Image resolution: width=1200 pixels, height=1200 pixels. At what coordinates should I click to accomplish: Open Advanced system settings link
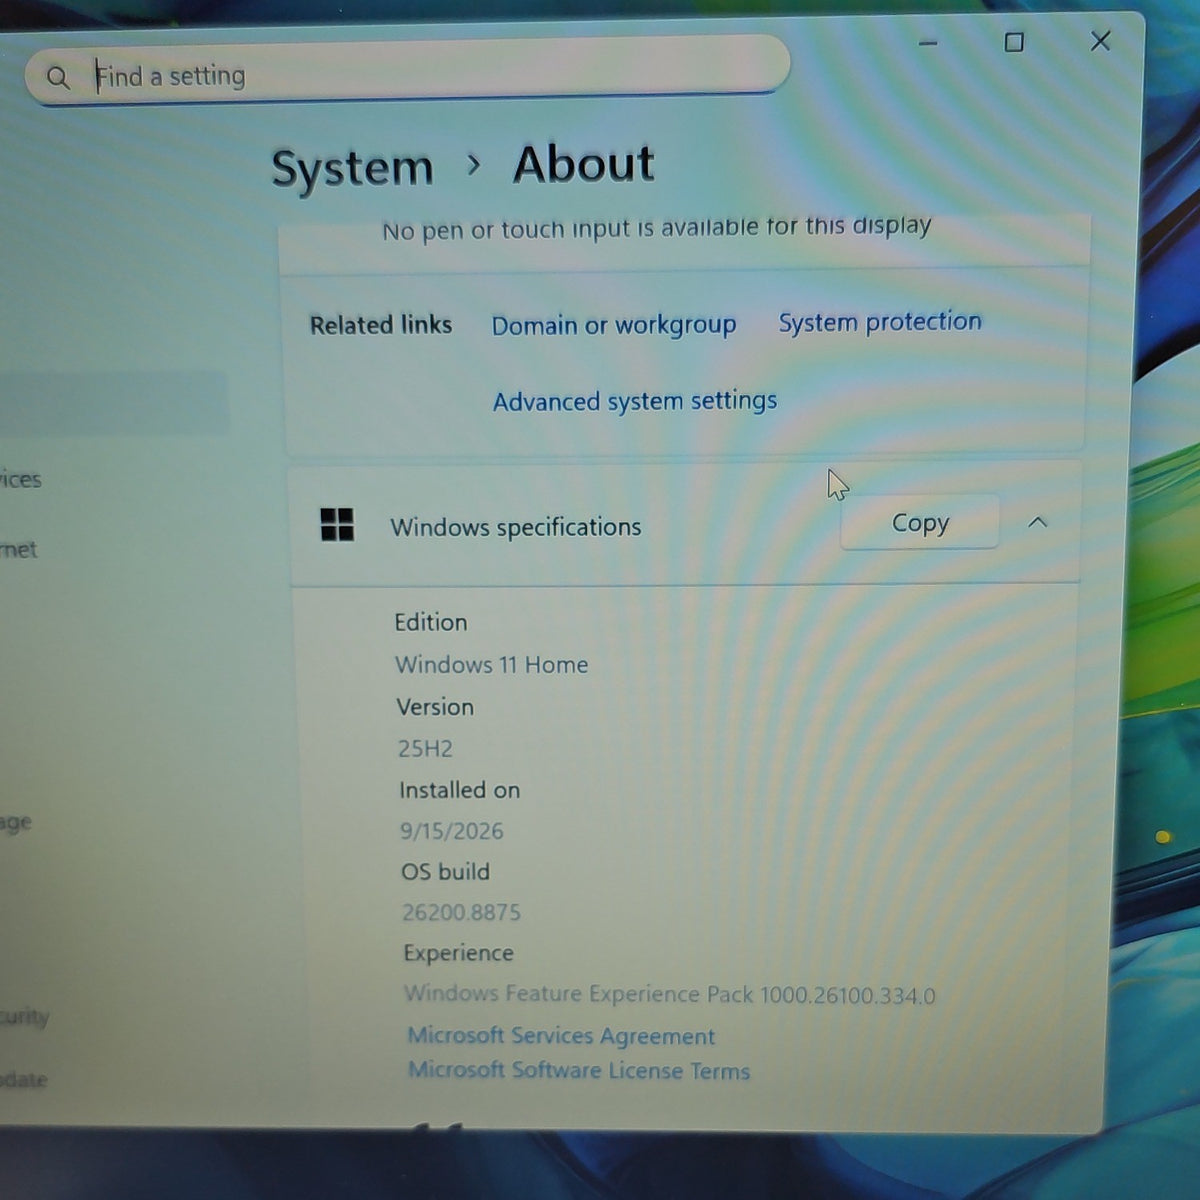635,401
